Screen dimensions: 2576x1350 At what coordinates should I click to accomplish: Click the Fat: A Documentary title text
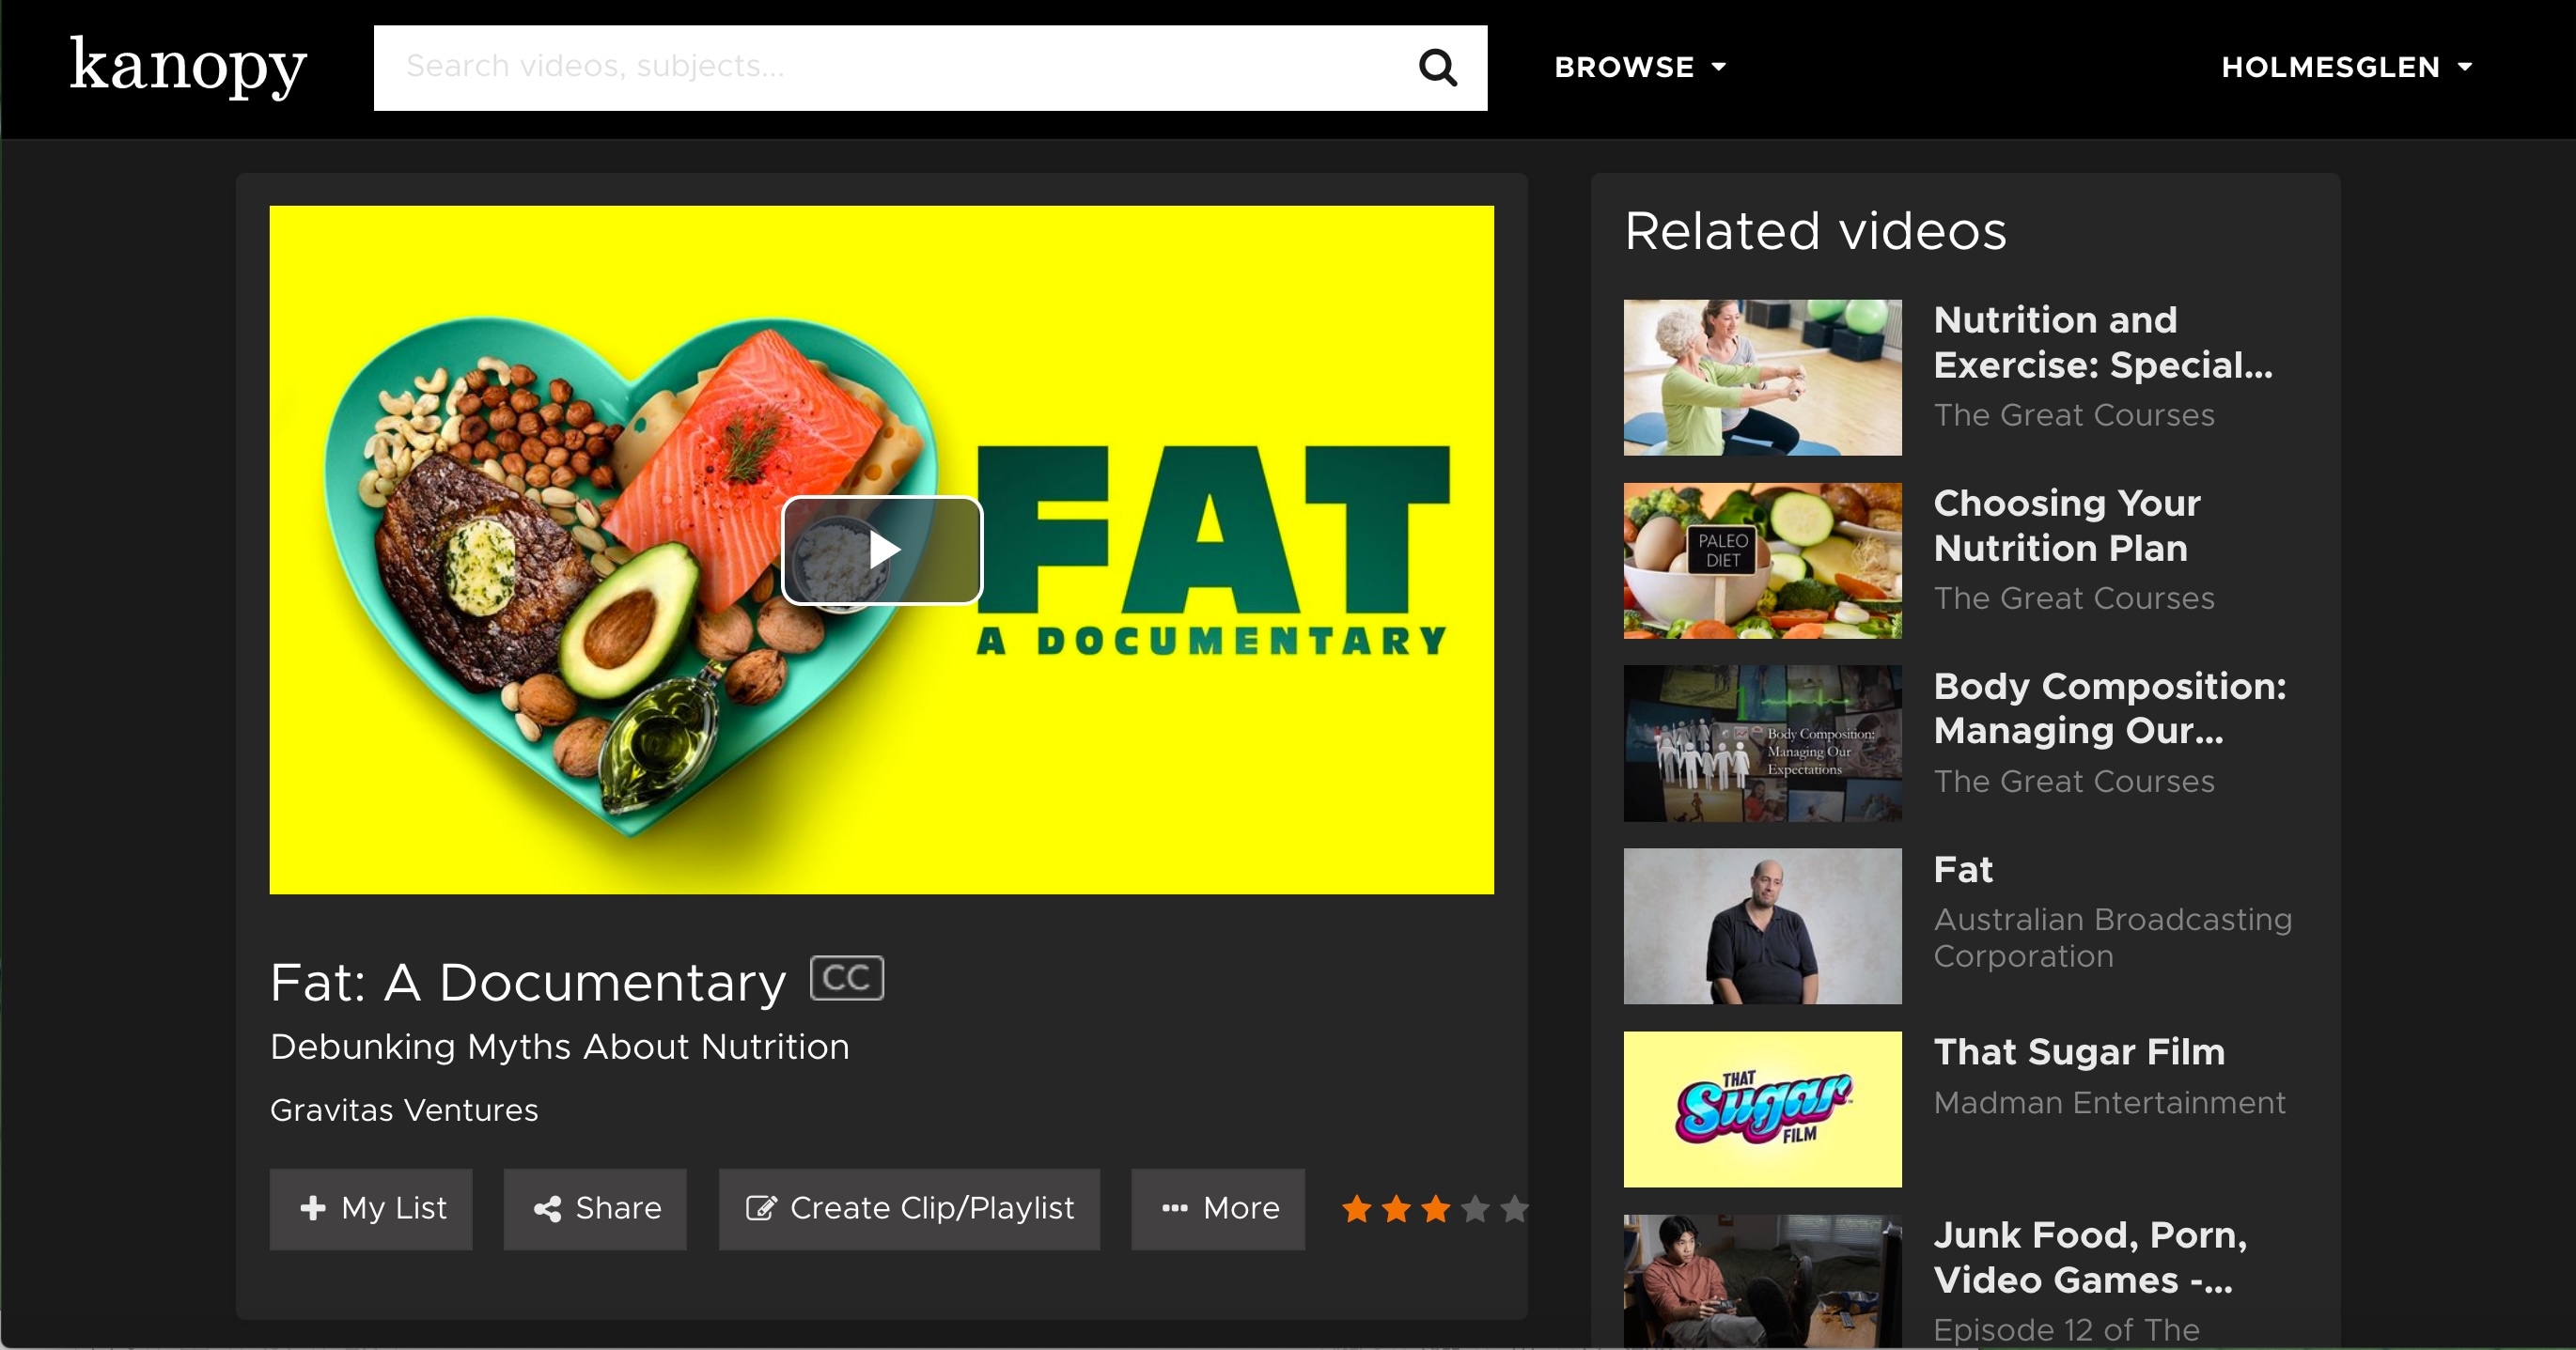coord(528,982)
